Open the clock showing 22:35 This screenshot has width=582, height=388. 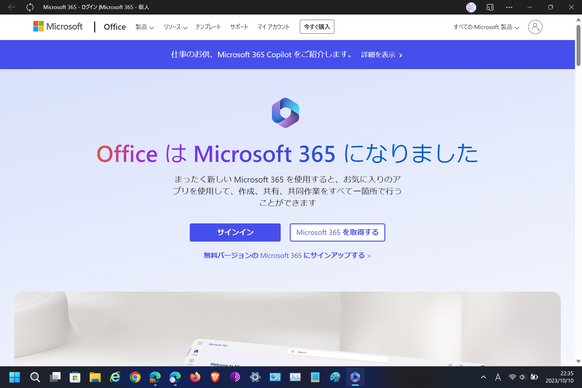(560, 377)
